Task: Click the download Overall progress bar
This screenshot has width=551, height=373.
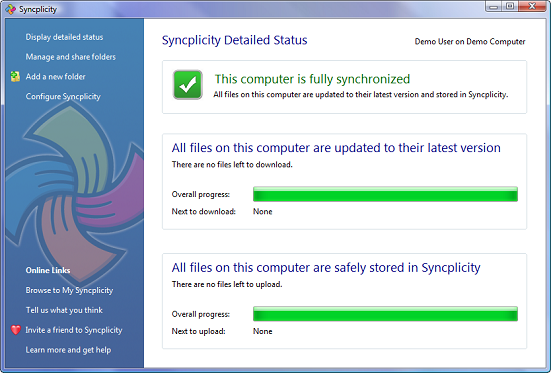Action: (385, 194)
